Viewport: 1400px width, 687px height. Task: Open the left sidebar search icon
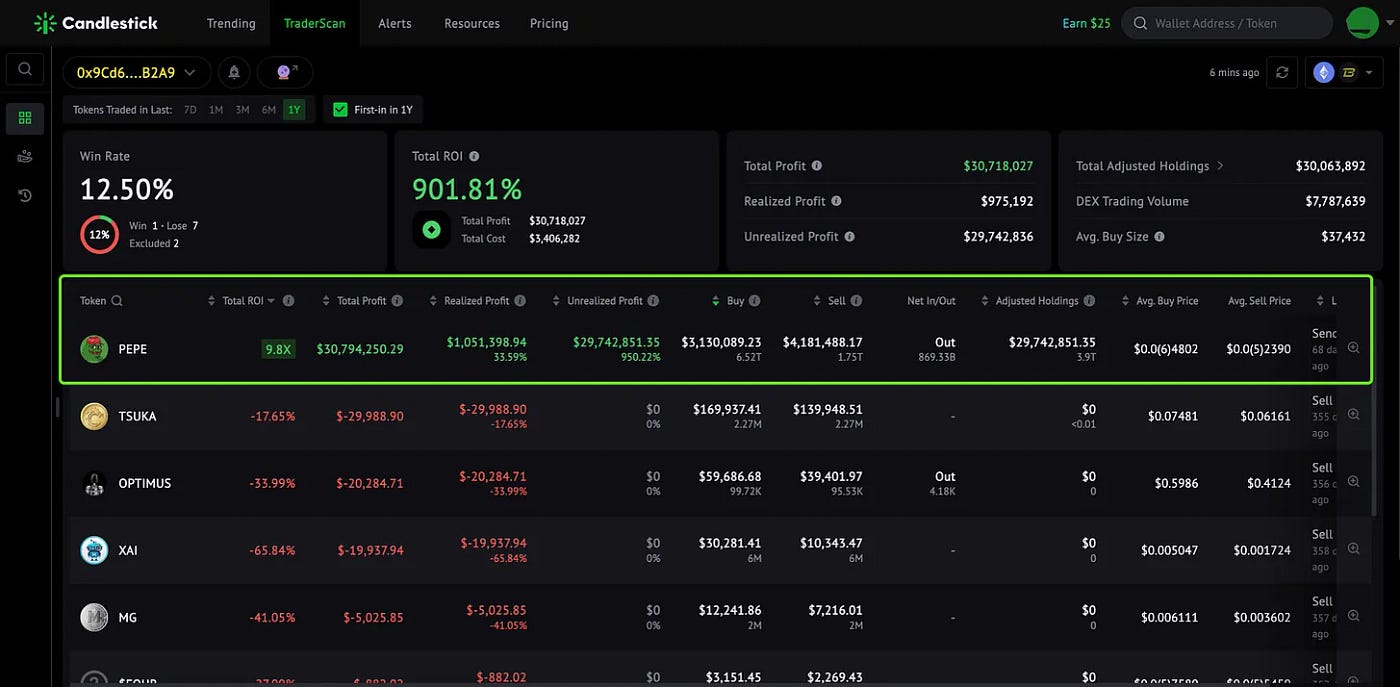pos(25,69)
